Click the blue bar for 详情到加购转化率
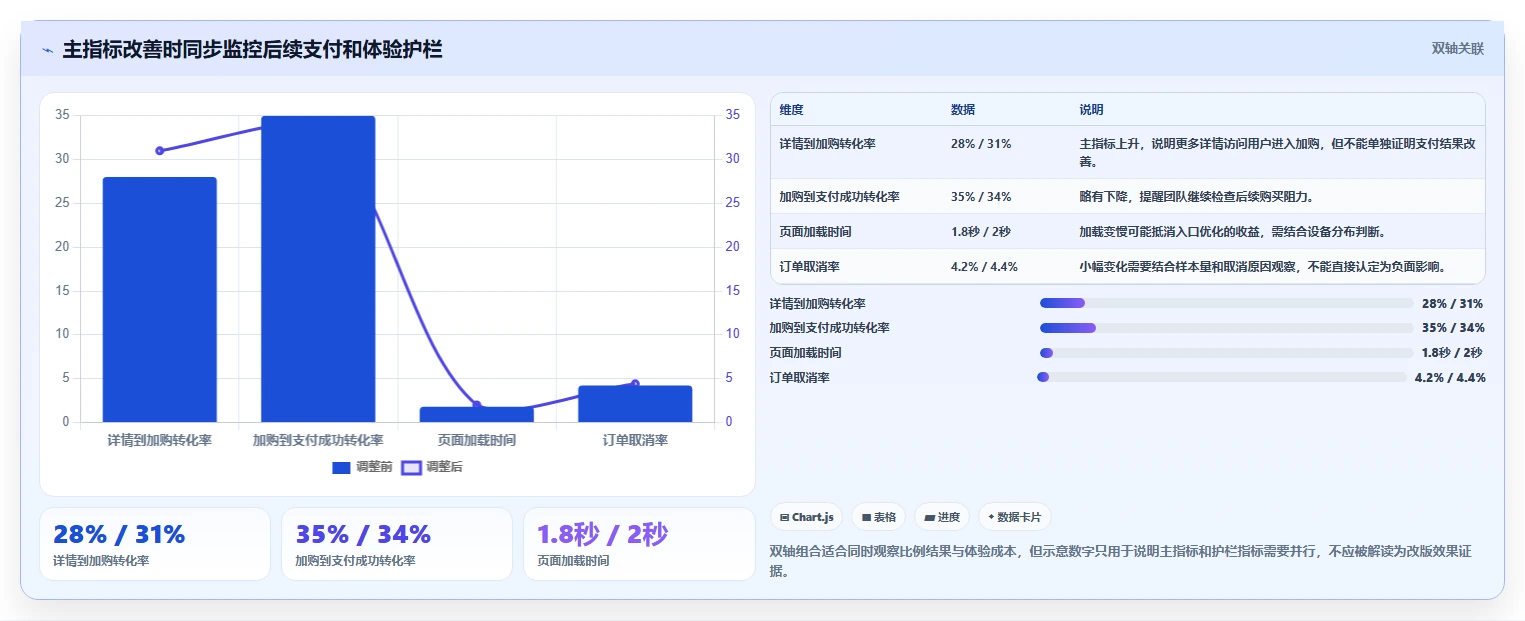The height and width of the screenshot is (621, 1525). pyautogui.click(x=159, y=299)
